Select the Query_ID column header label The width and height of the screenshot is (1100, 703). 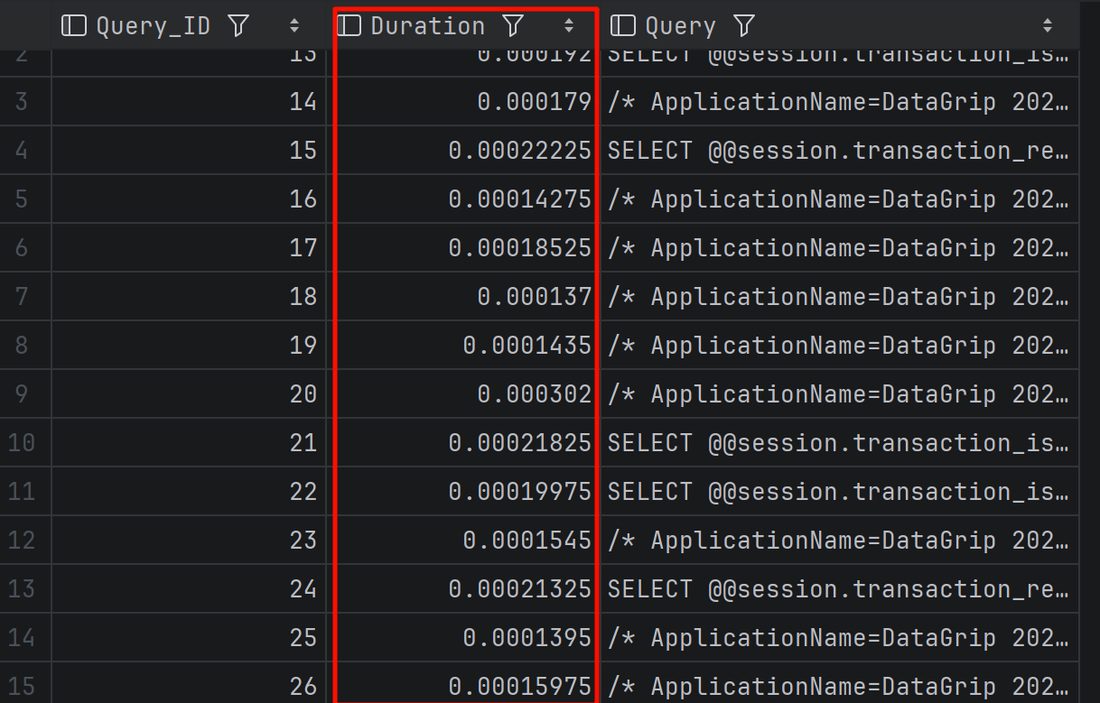point(153,27)
